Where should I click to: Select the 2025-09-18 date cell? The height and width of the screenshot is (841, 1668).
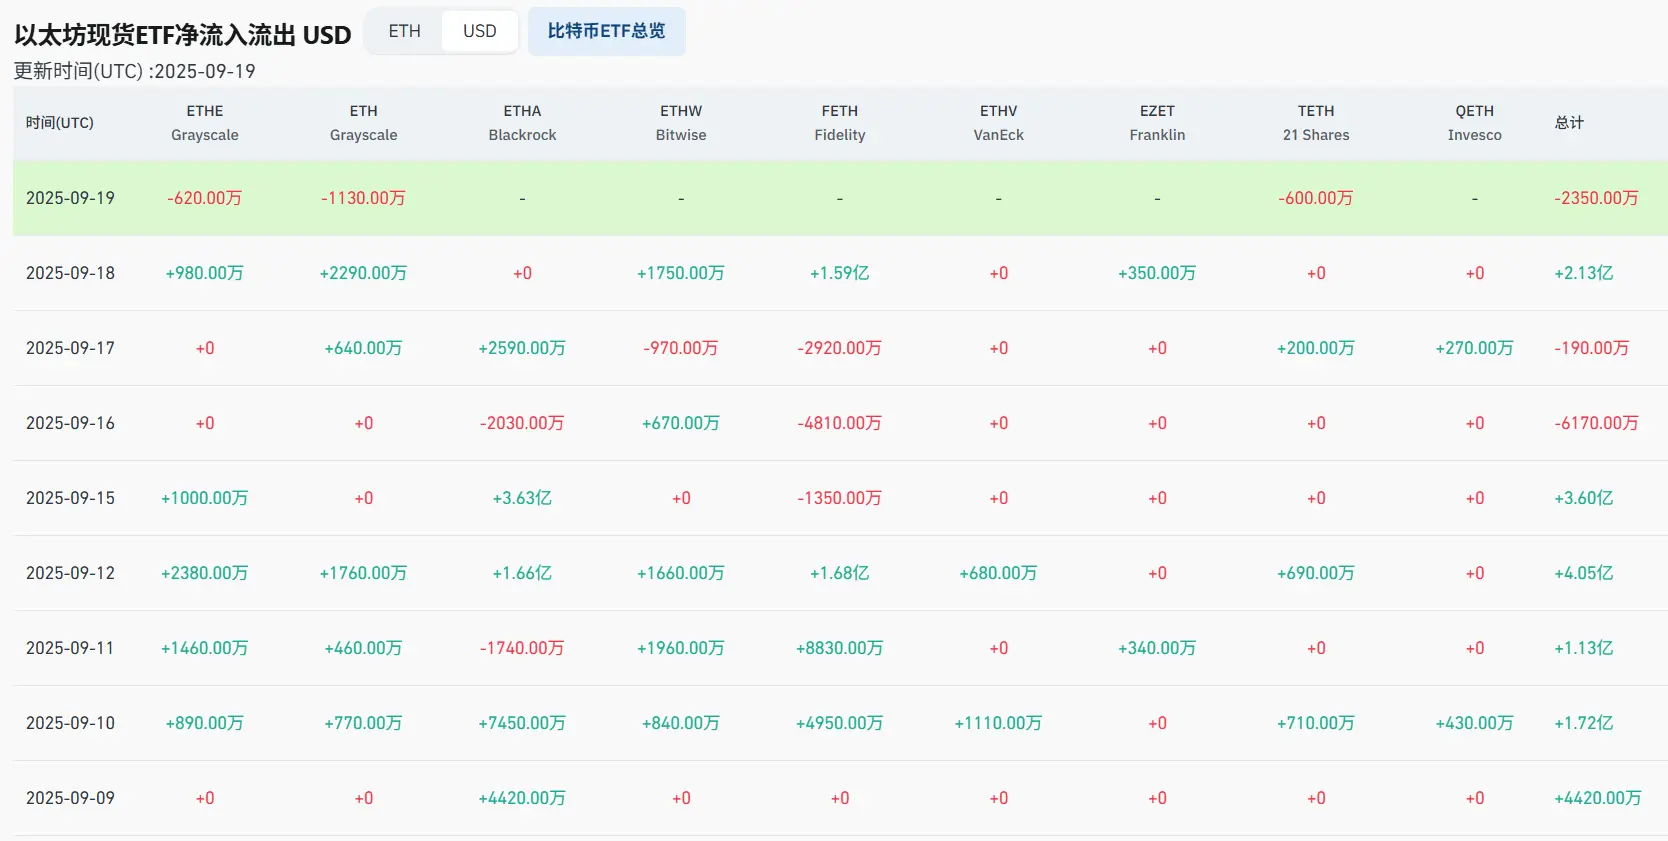coord(70,273)
